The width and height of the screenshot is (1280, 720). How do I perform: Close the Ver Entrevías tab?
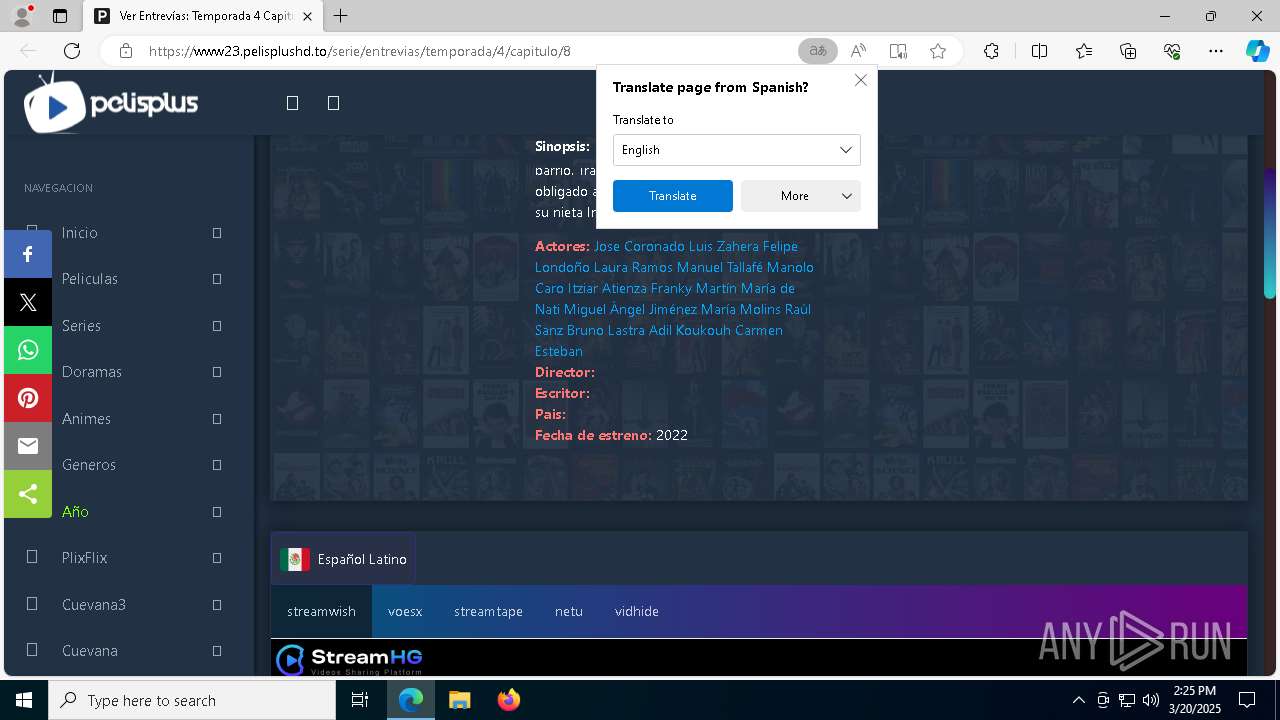[x=307, y=16]
